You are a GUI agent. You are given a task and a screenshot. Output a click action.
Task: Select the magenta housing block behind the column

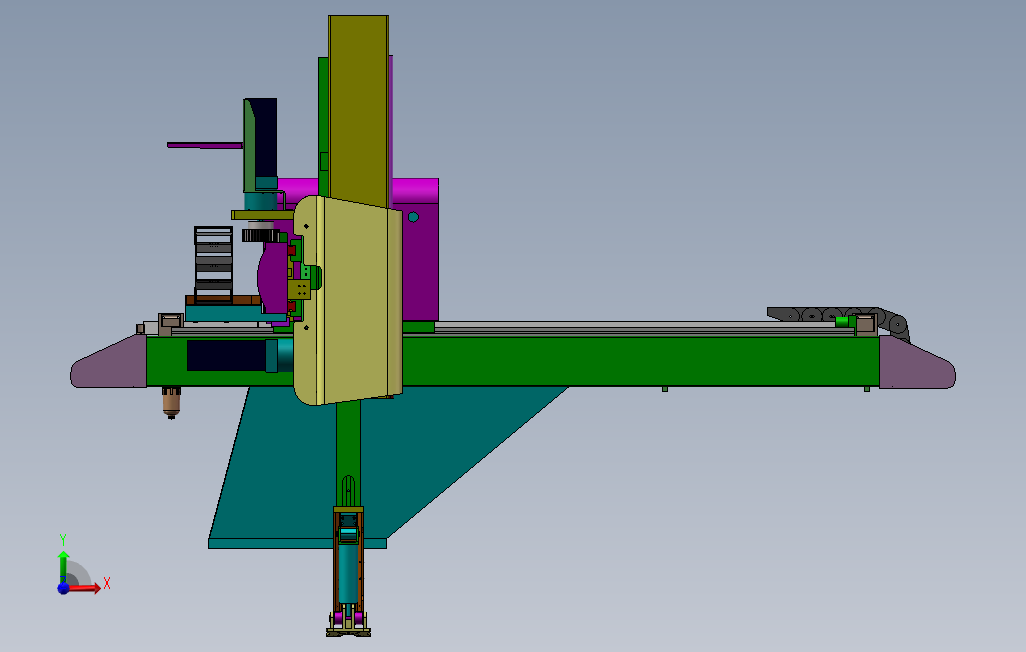(419, 249)
